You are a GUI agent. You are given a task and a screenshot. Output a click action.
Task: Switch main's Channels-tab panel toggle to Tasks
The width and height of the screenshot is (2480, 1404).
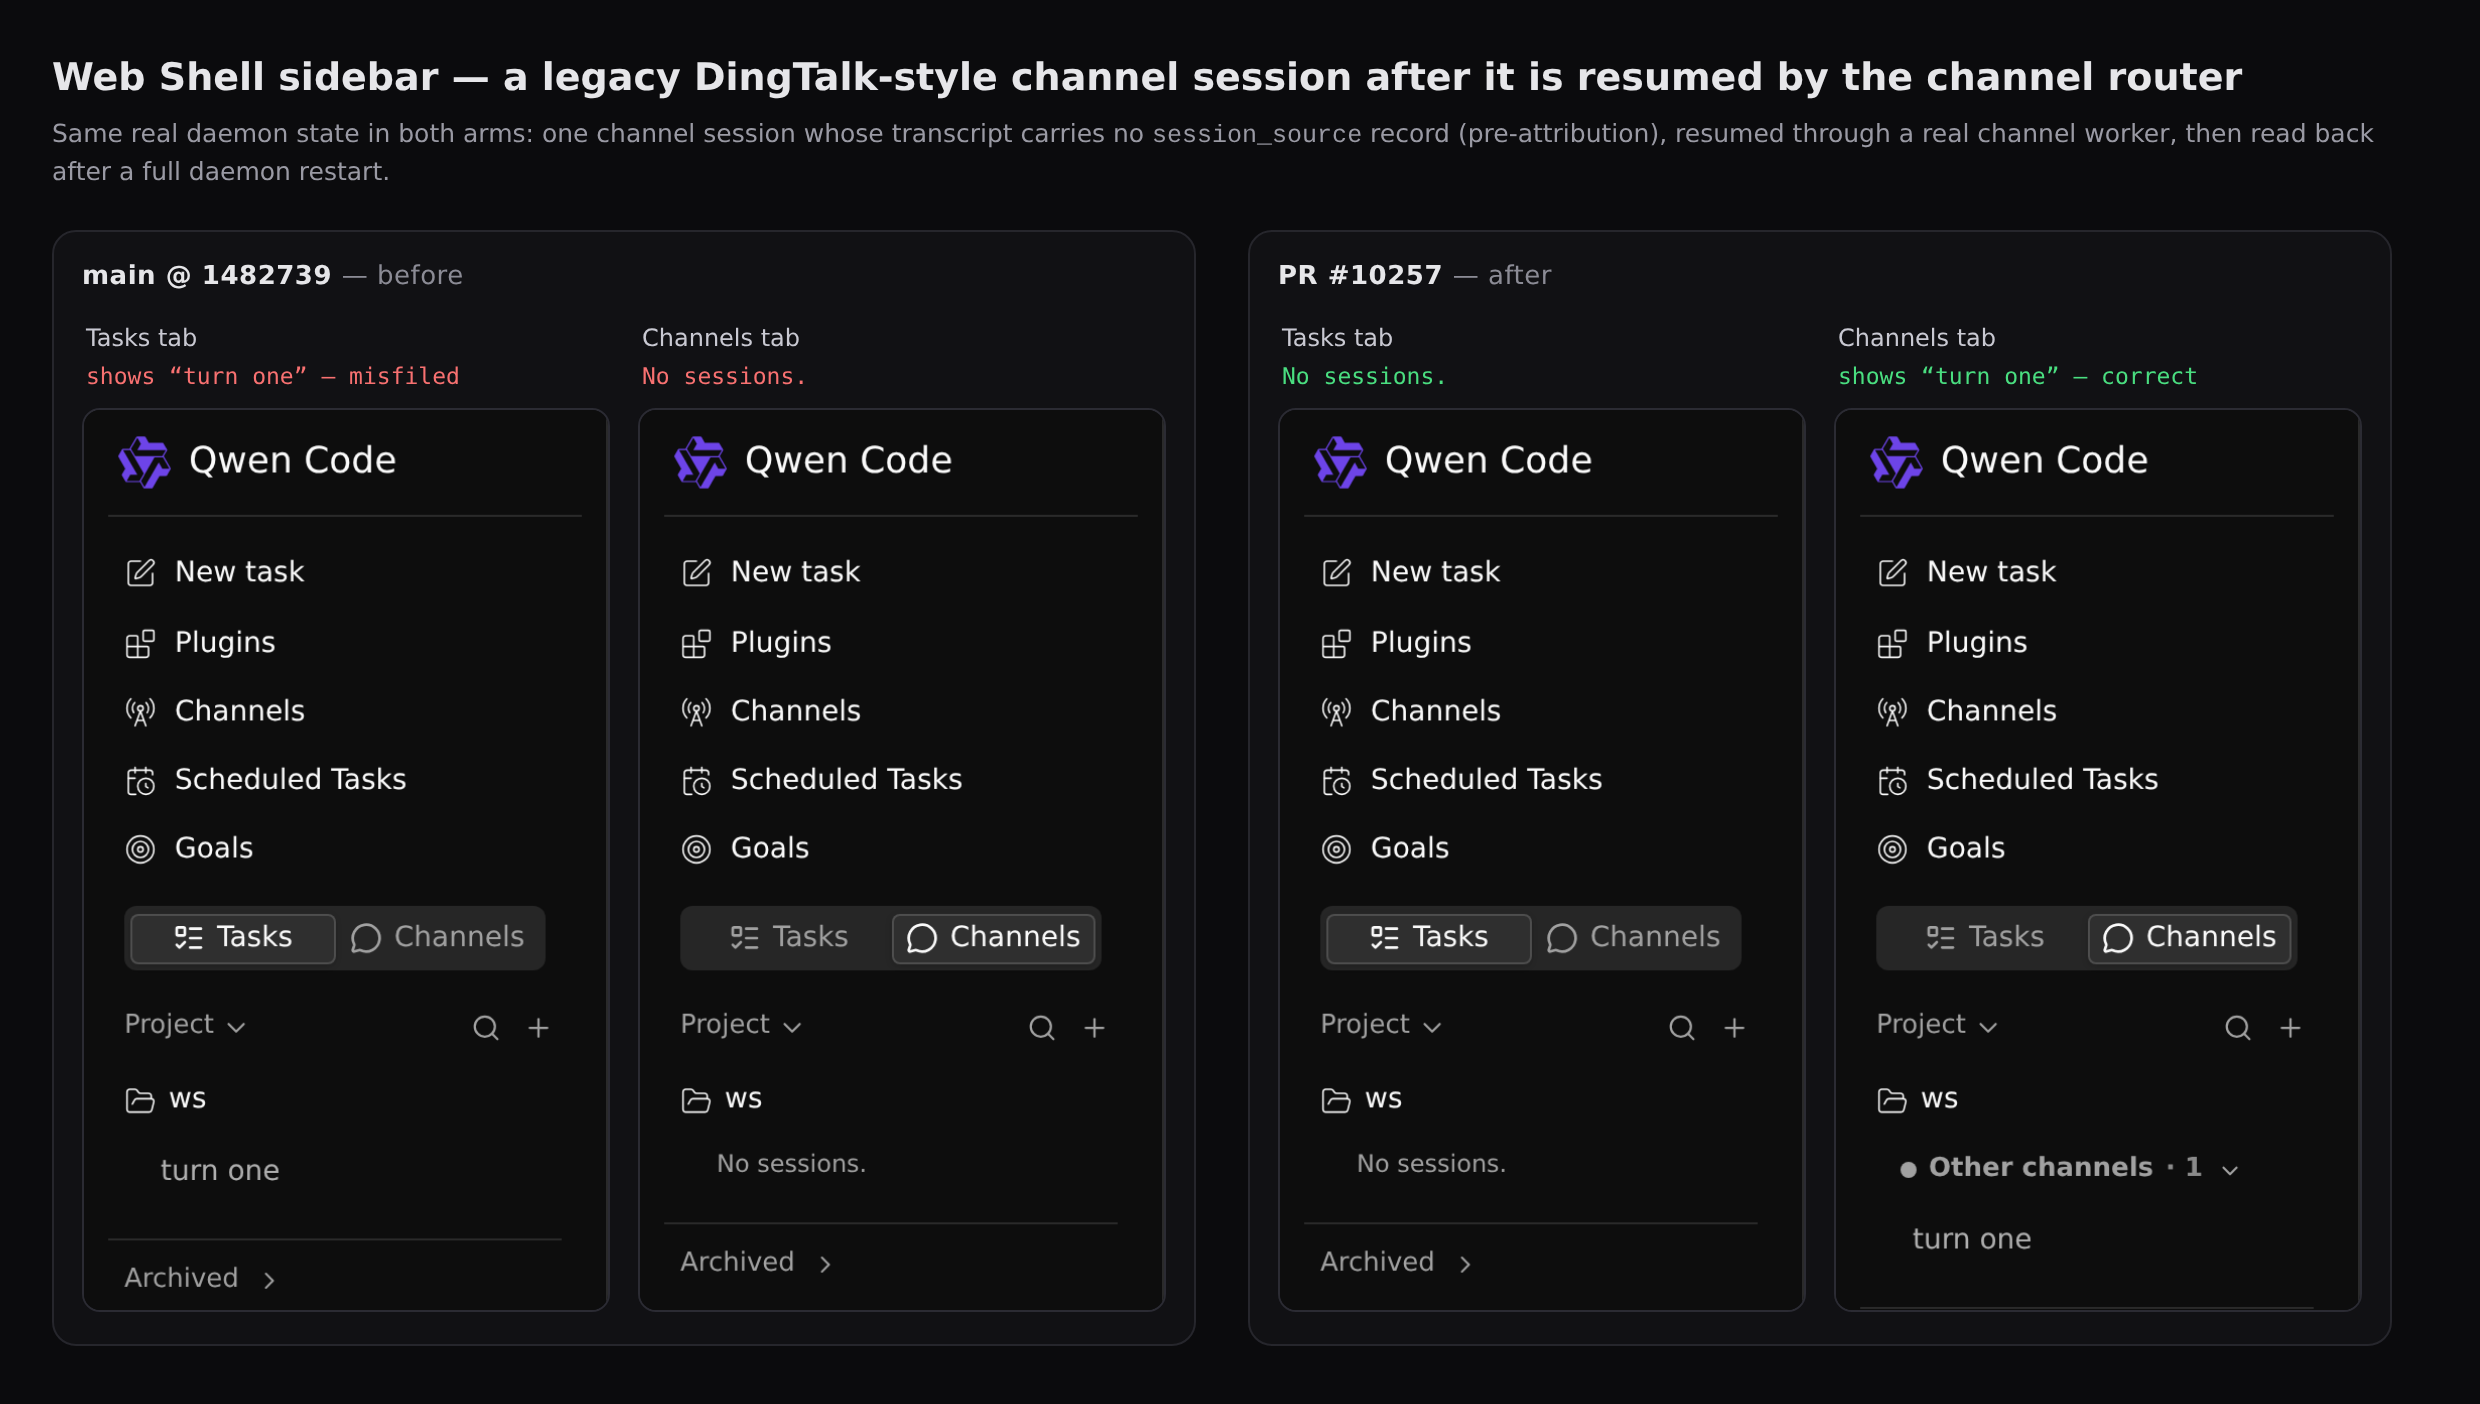pos(788,937)
